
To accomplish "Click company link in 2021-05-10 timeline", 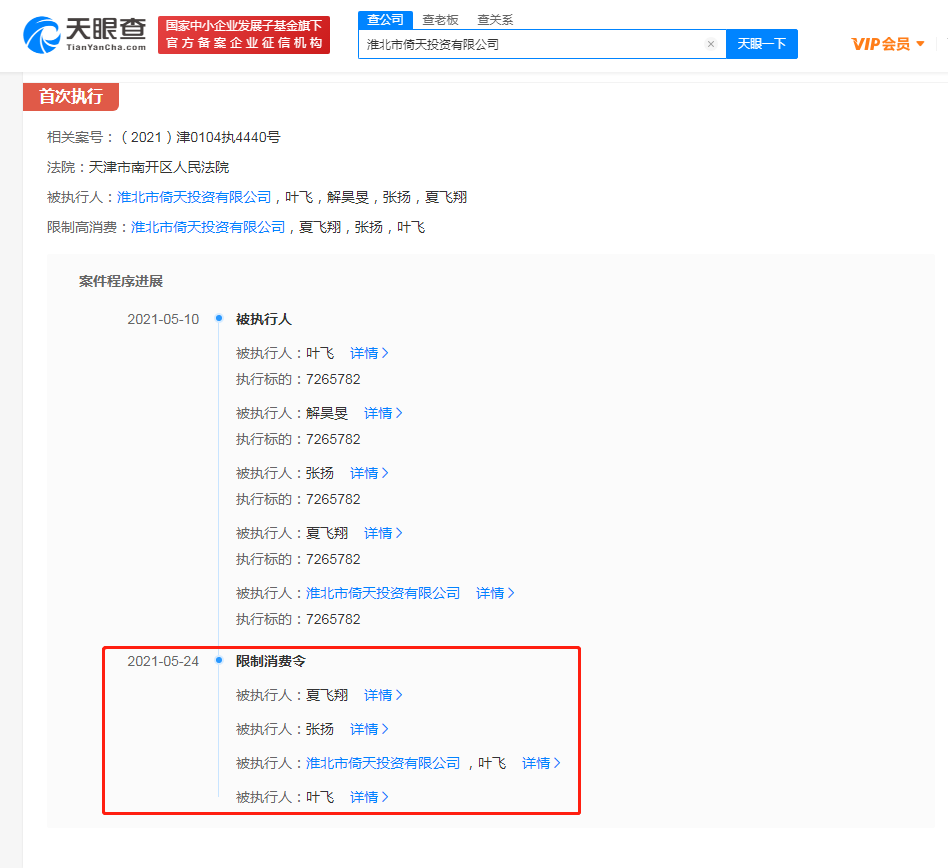I will point(383,593).
